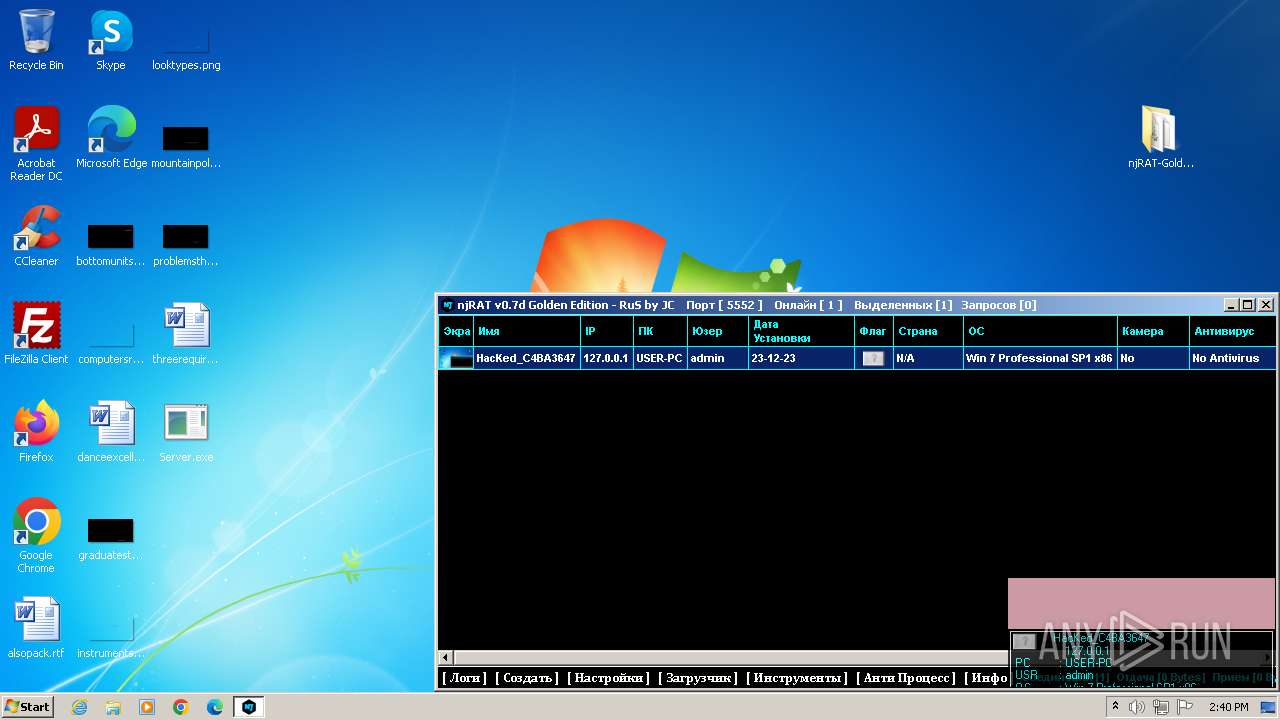Show hidden tray icons arrow
Viewport: 1280px width, 720px height.
[1115, 707]
